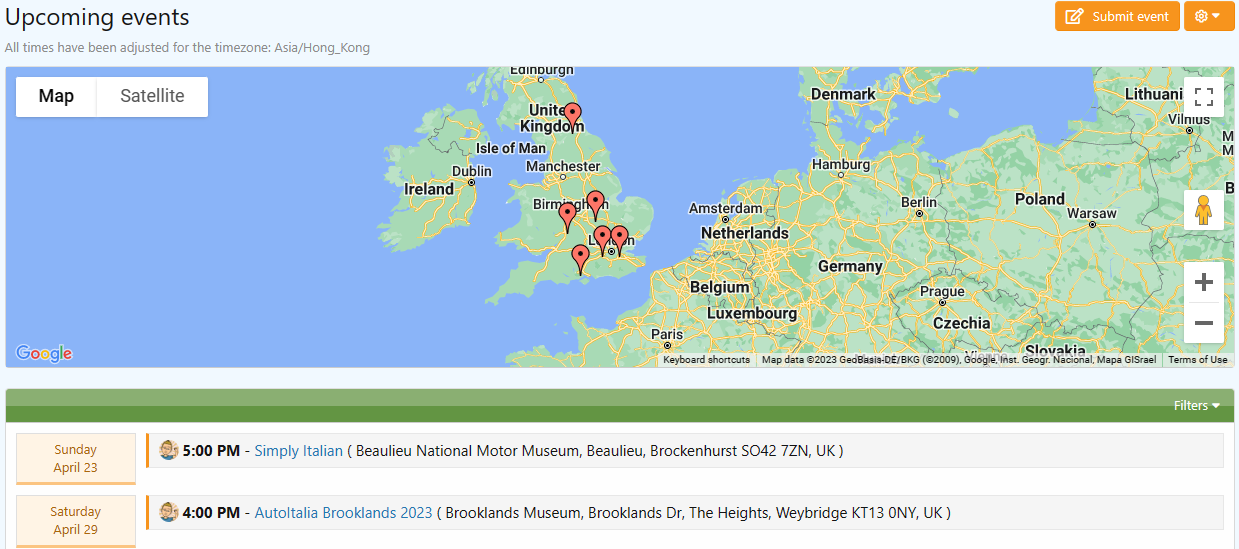The image size is (1239, 549).
Task: Select the Street View pegman icon
Action: point(1204,210)
